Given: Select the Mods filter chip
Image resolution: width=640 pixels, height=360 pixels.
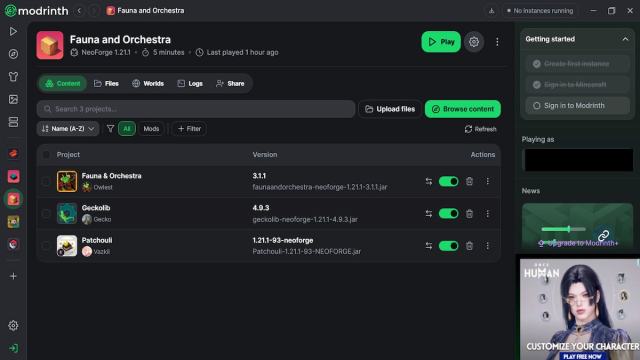Looking at the screenshot, I should [x=151, y=129].
